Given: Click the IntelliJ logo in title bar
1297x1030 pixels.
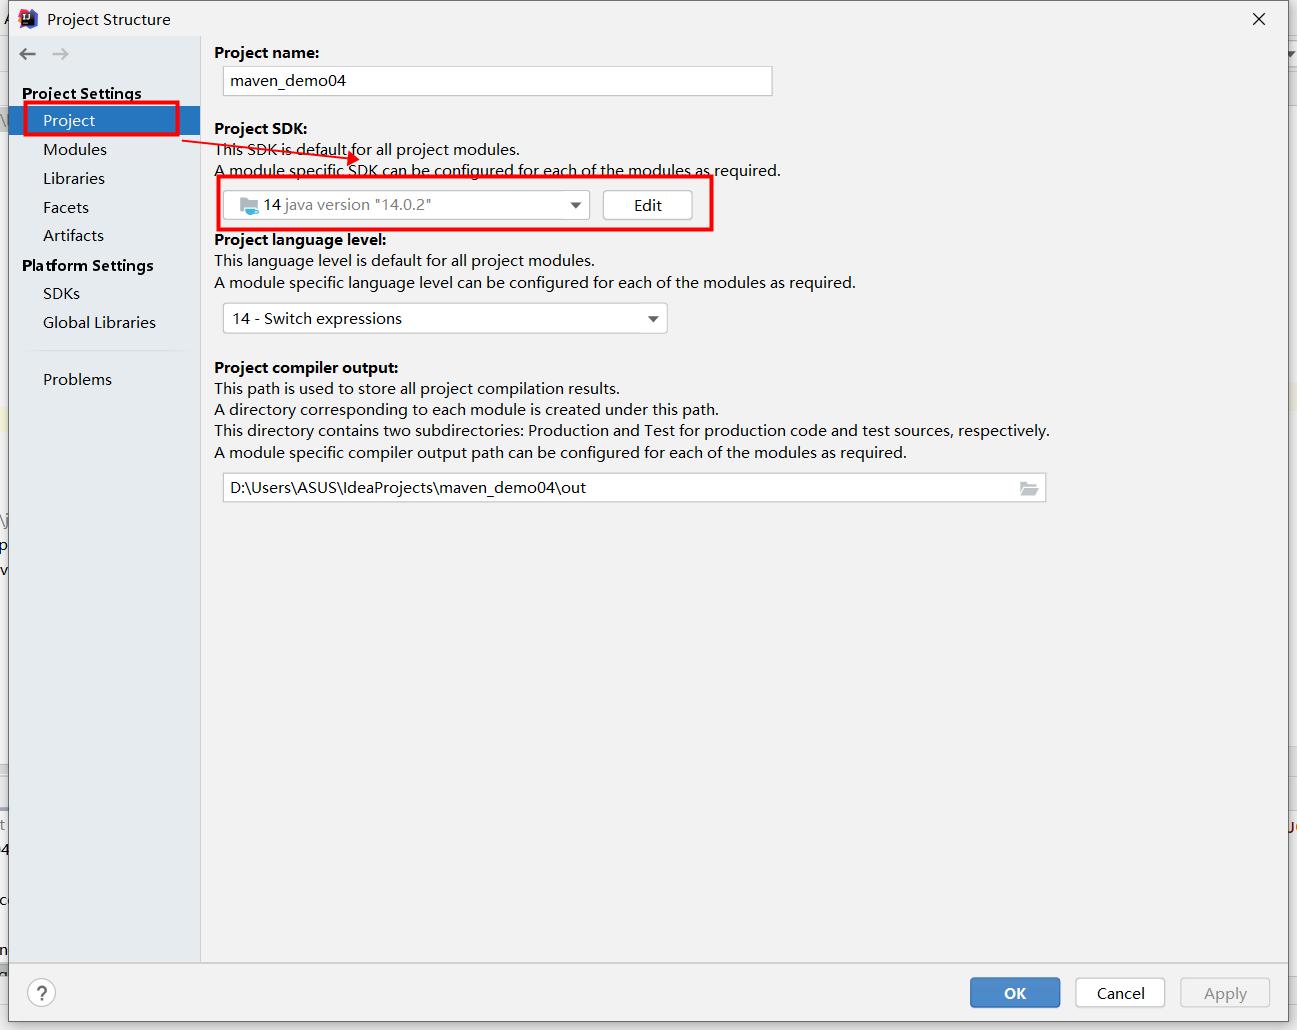Looking at the screenshot, I should click(x=27, y=19).
